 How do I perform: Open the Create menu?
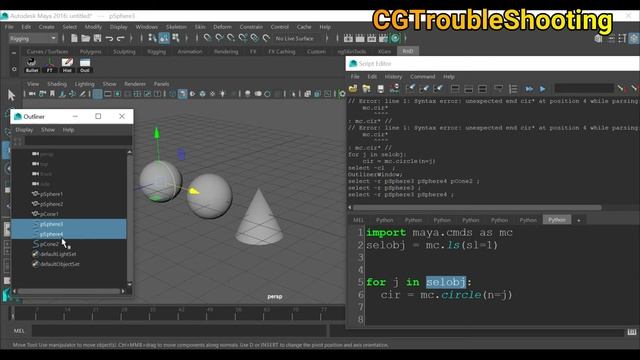(x=47, y=27)
